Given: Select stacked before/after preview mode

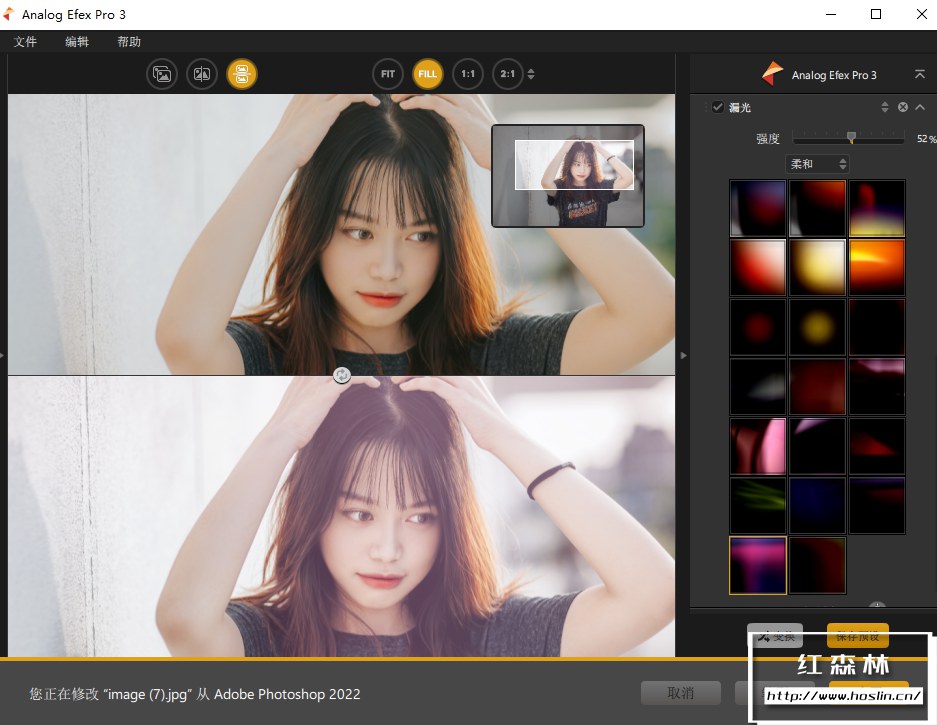Looking at the screenshot, I should coord(242,74).
